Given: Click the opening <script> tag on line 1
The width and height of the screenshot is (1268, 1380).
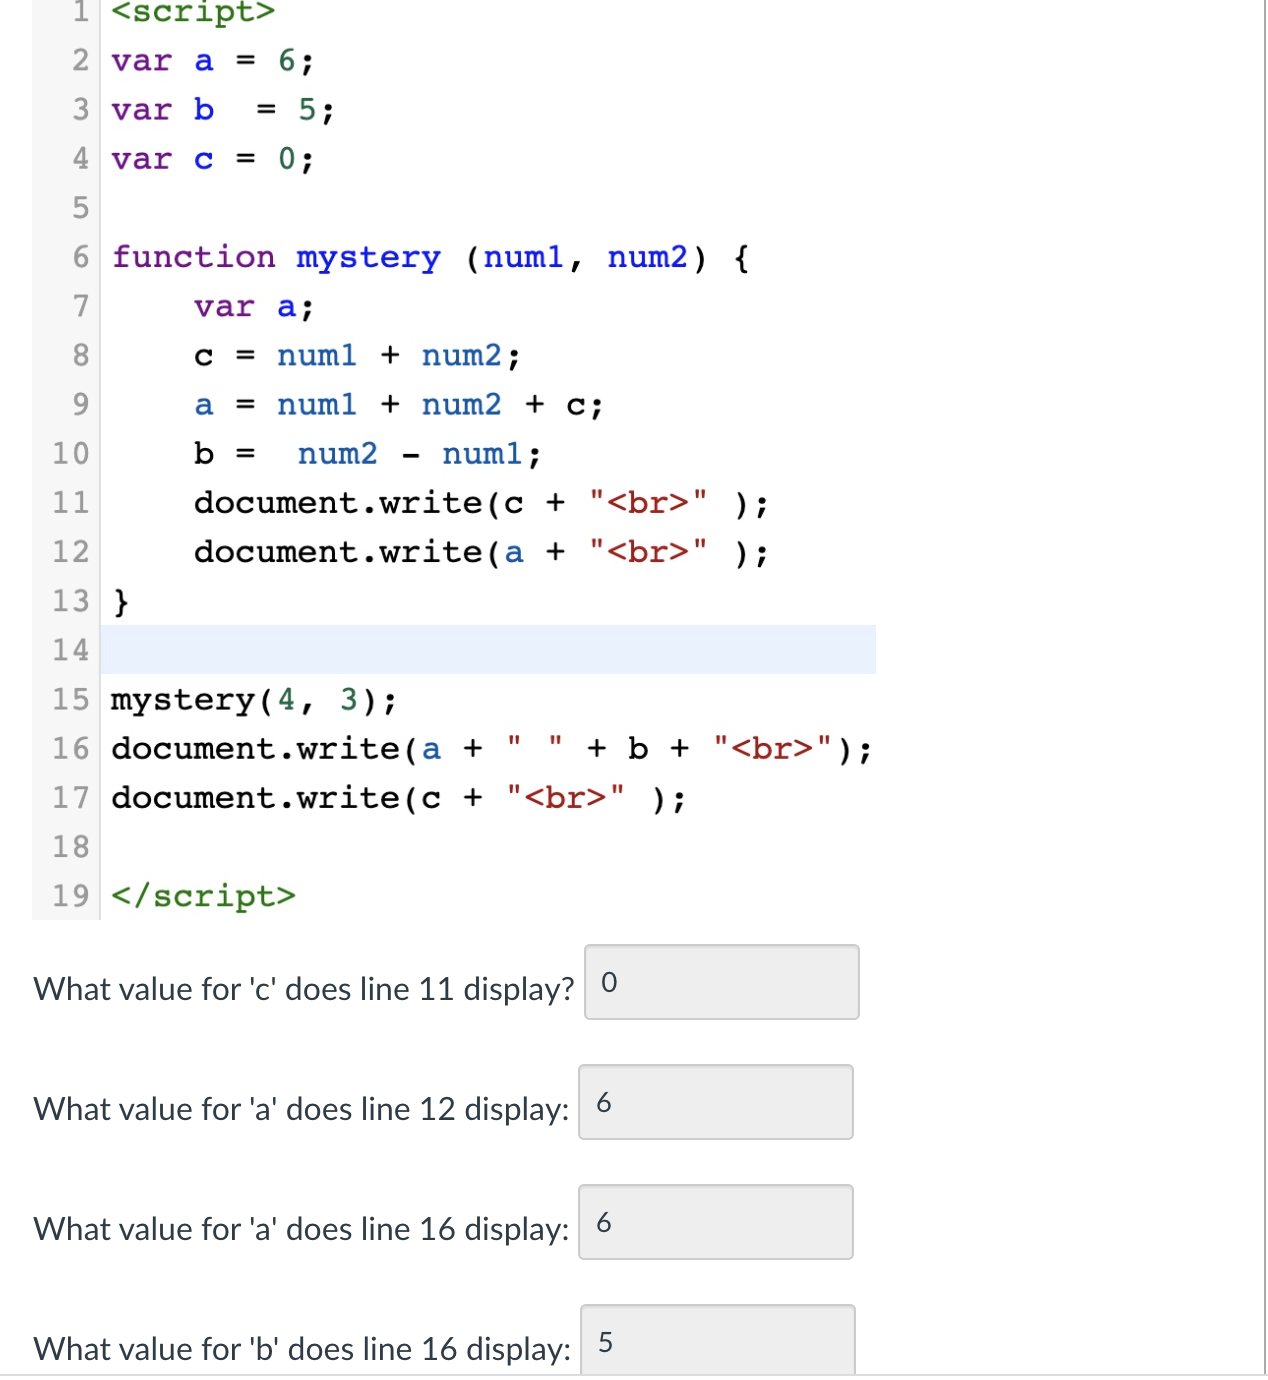Looking at the screenshot, I should point(193,12).
